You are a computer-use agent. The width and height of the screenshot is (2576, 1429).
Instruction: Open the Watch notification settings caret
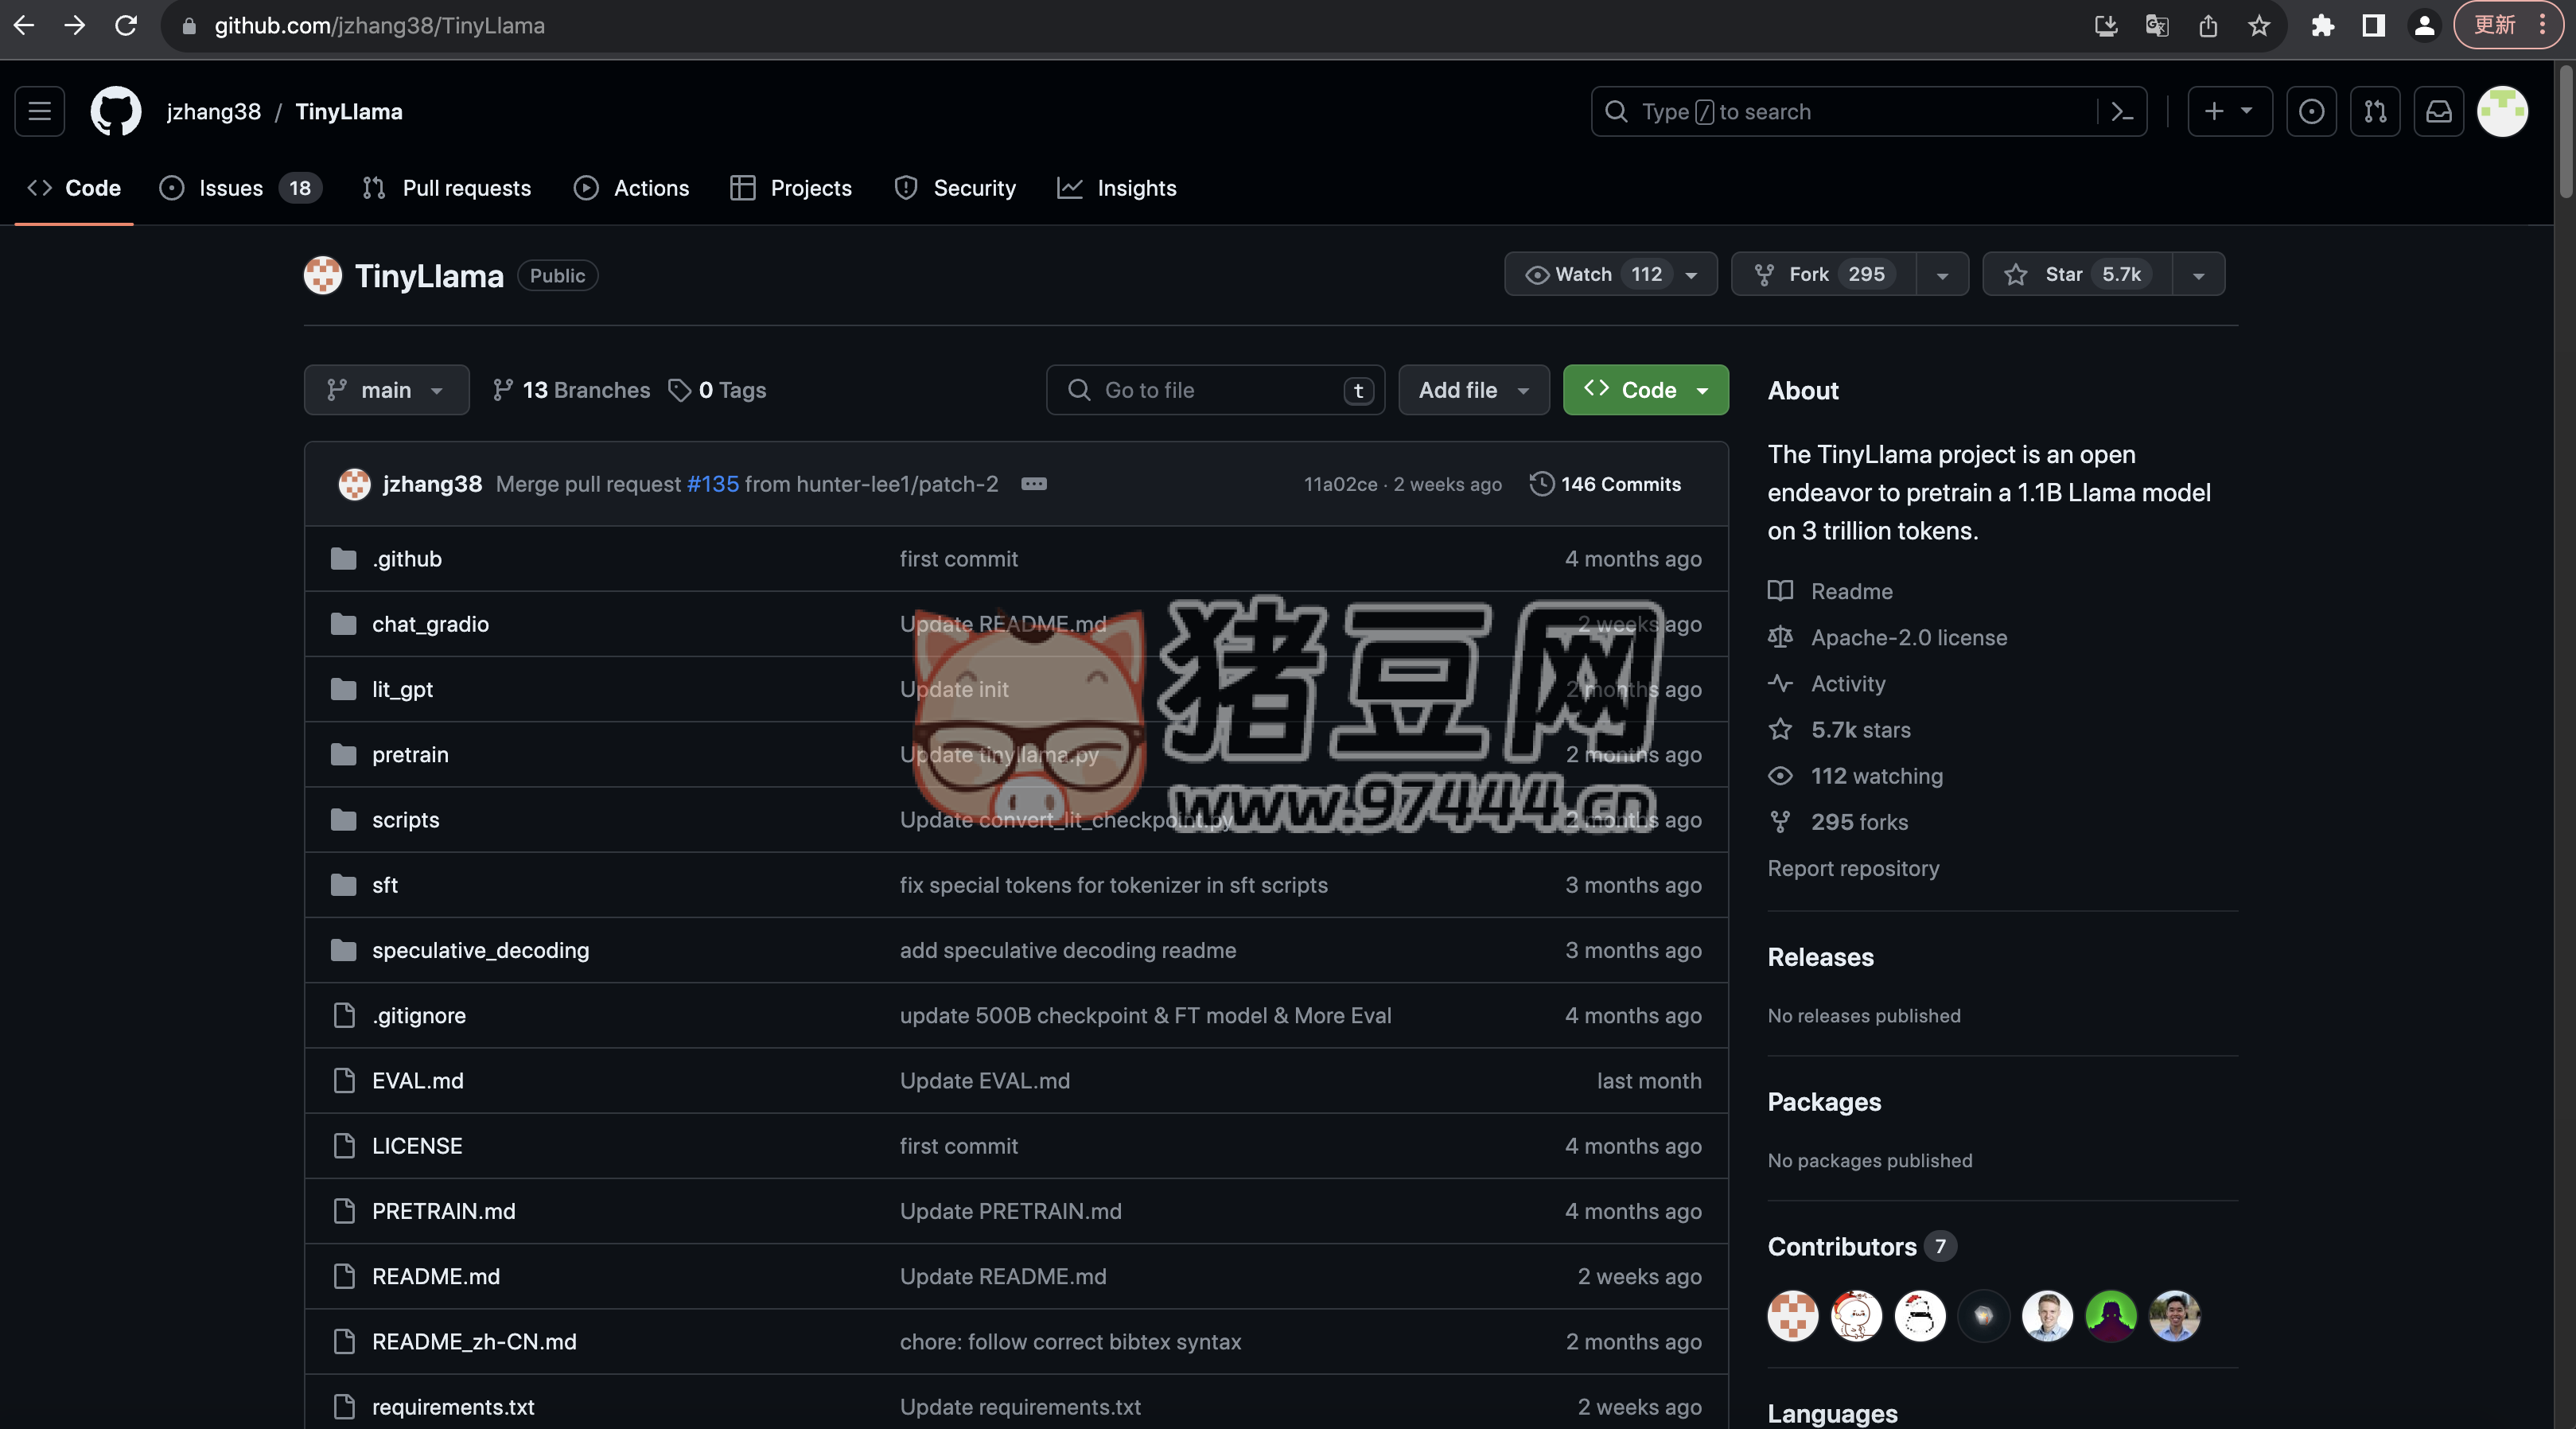(x=1692, y=274)
